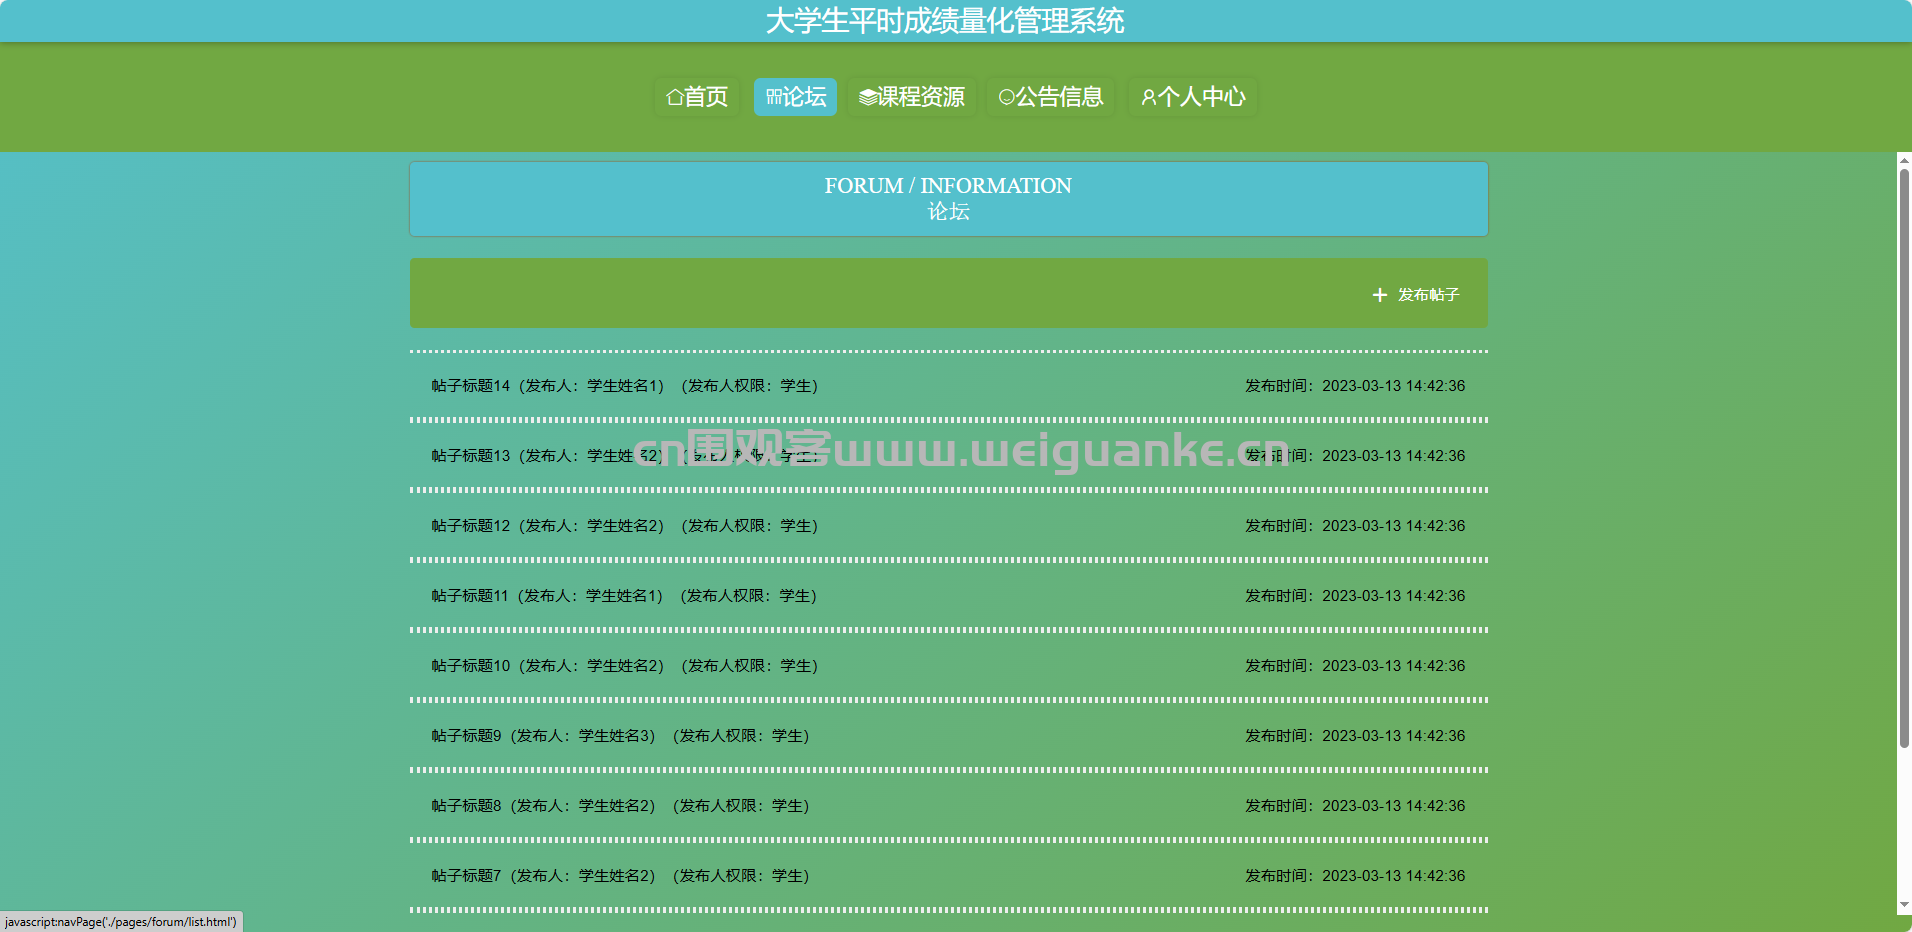Viewport: 1912px width, 932px height.
Task: Click the layers icon beside 课程资源
Action: tap(867, 97)
